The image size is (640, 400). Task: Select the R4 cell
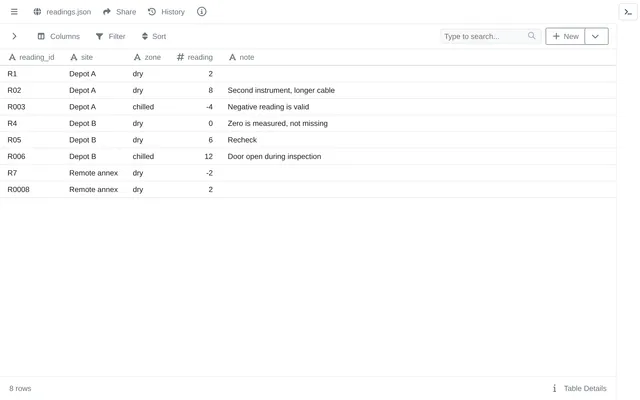(x=12, y=123)
